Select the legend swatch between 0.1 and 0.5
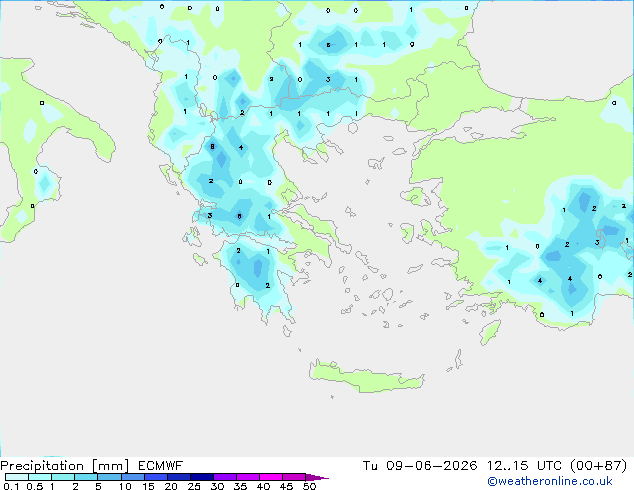The width and height of the screenshot is (634, 490). point(17,477)
